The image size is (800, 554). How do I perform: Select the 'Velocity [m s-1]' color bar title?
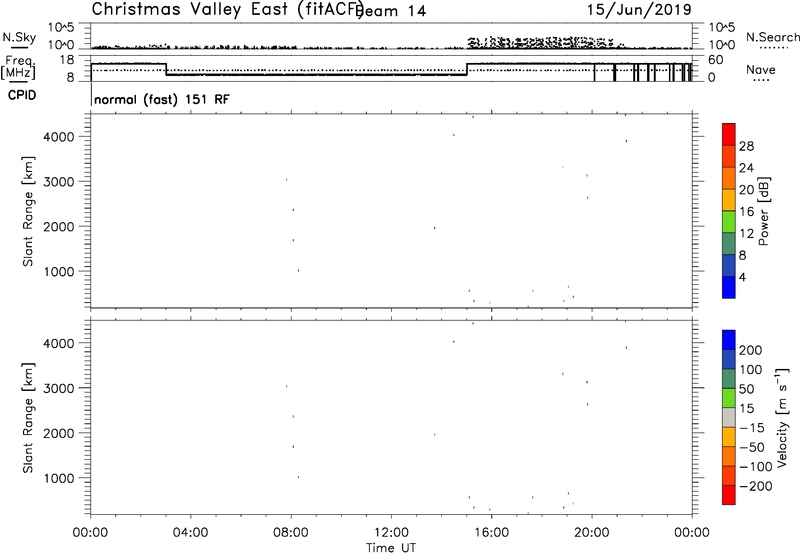click(x=782, y=417)
